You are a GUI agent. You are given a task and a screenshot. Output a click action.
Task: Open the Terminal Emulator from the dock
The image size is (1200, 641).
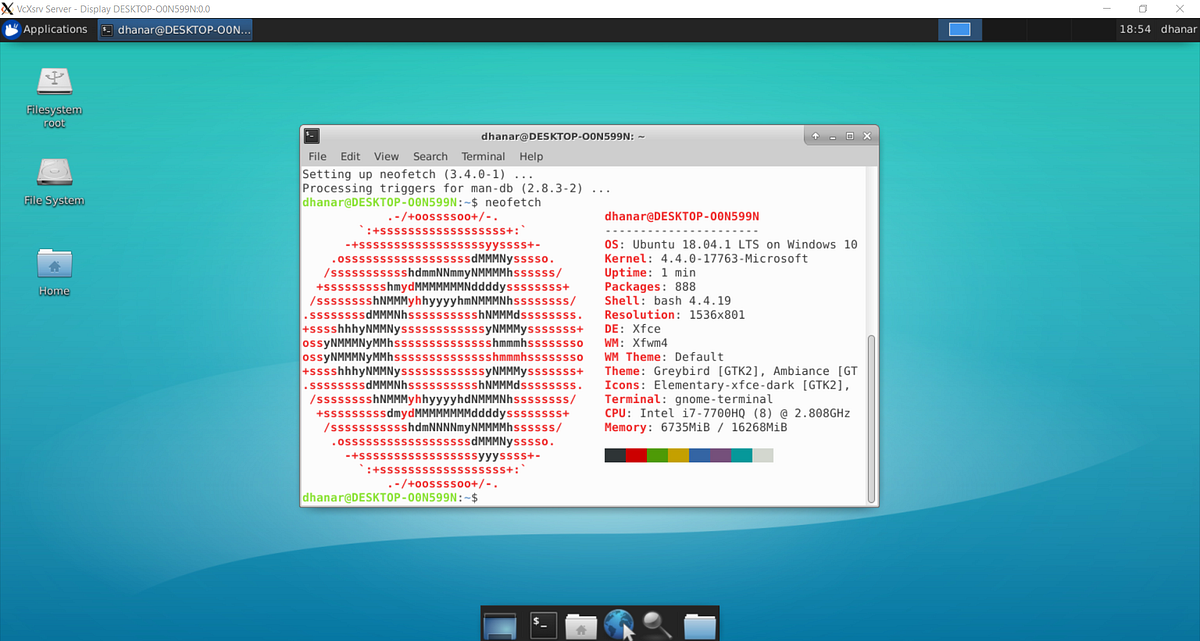(542, 624)
